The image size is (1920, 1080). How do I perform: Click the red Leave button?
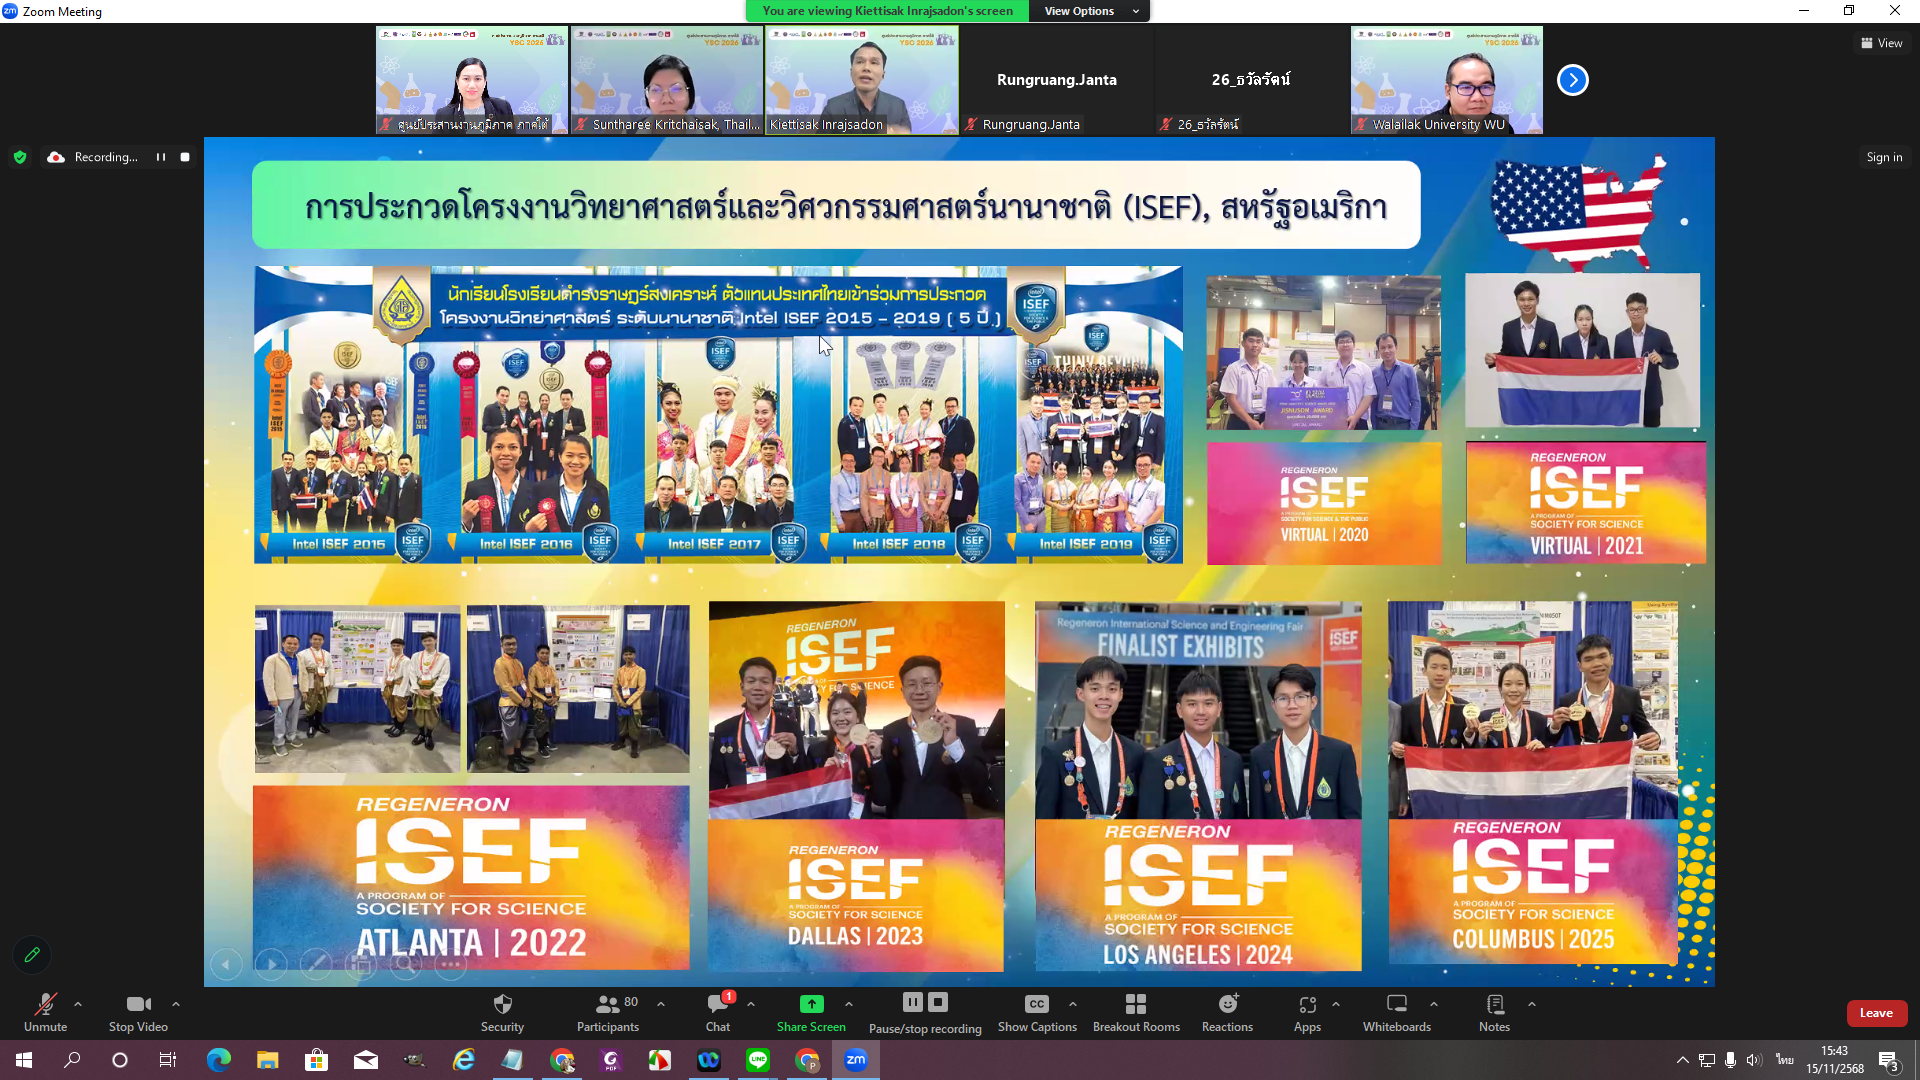[x=1876, y=1013]
